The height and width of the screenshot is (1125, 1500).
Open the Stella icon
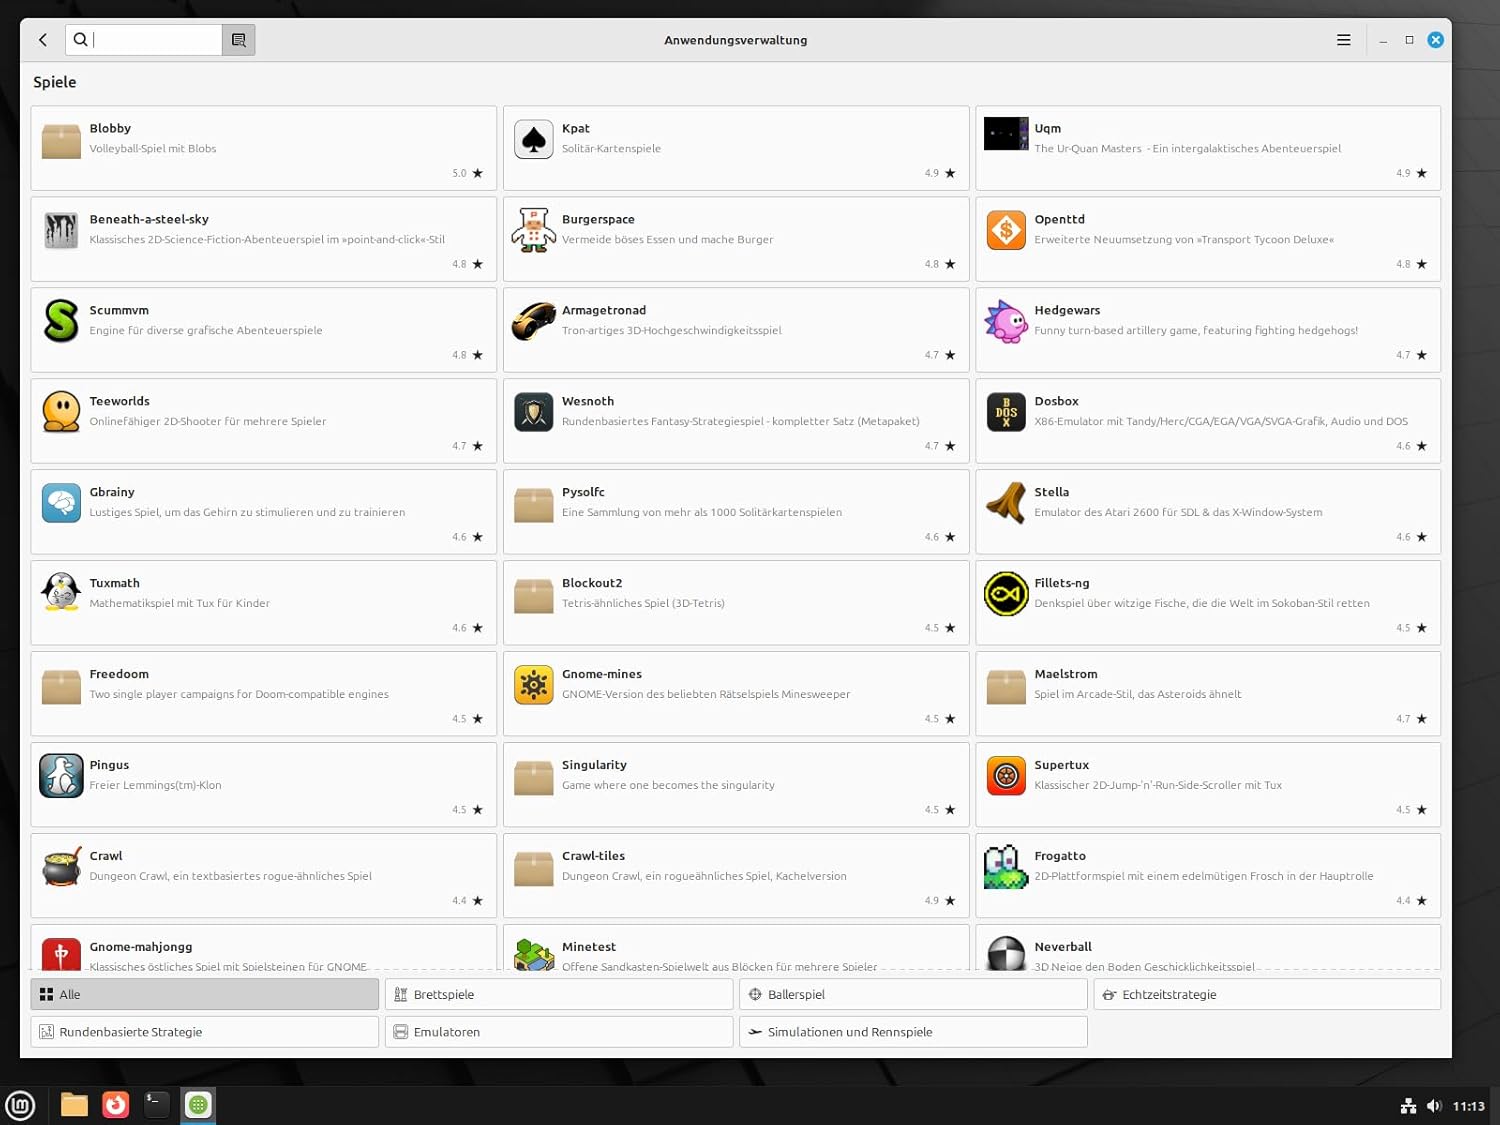click(x=1006, y=503)
